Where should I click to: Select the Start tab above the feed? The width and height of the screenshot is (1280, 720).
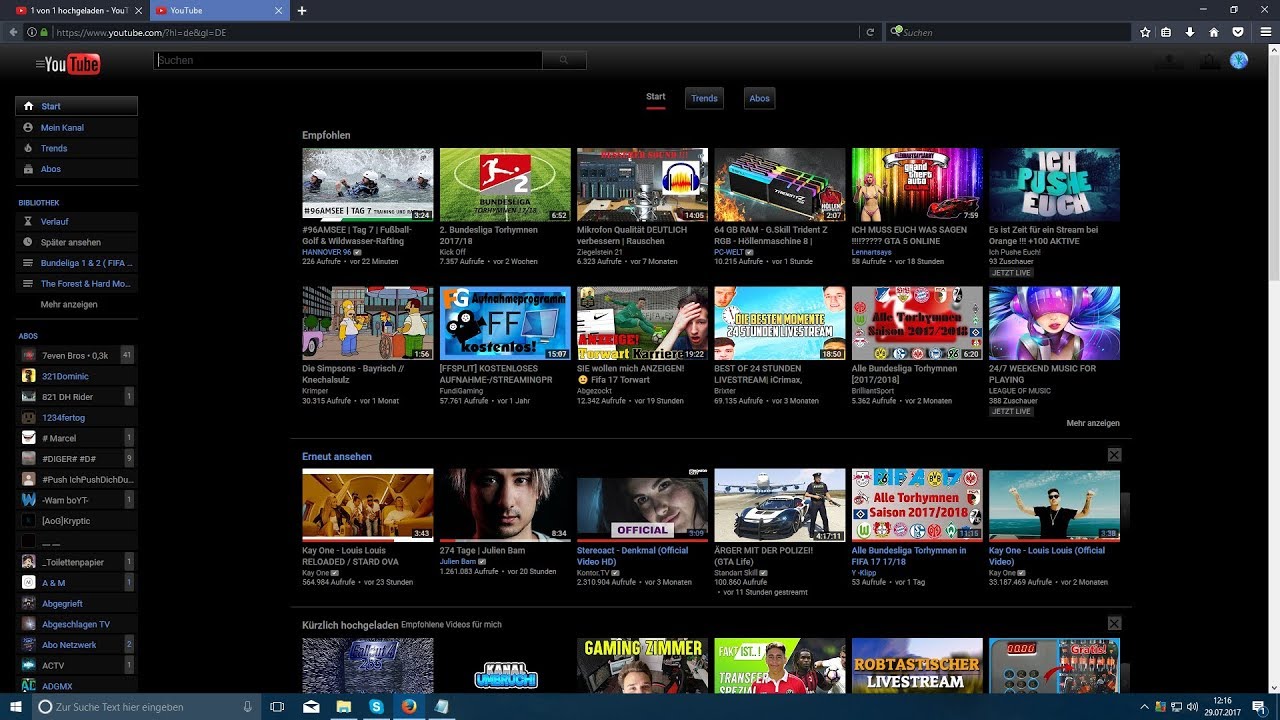(x=655, y=98)
